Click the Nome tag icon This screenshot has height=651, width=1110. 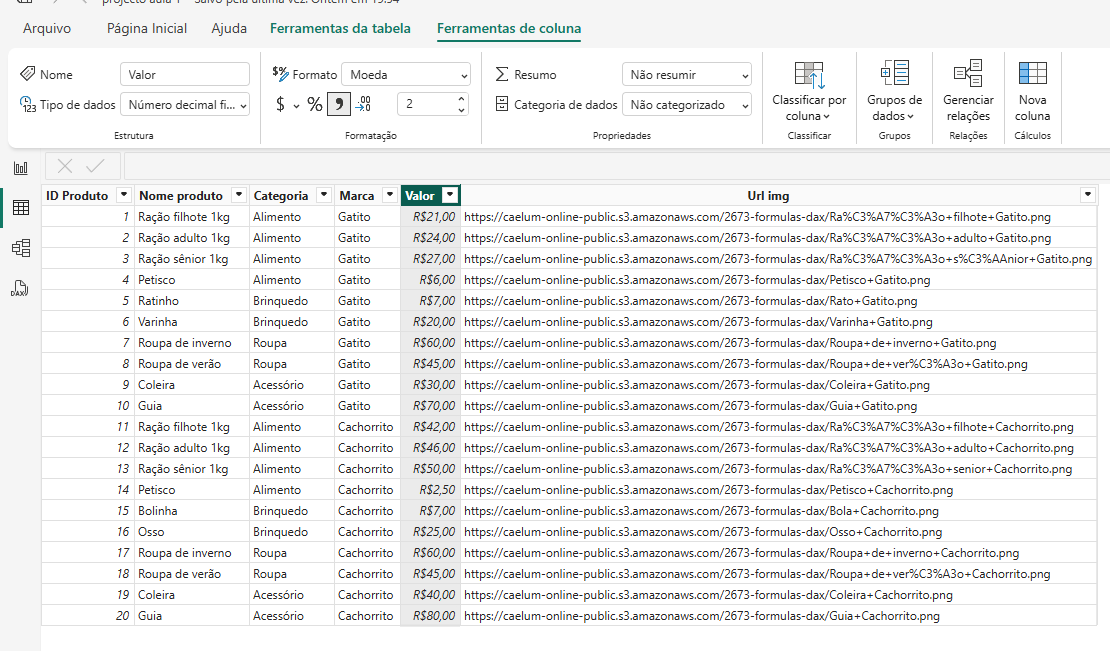(x=28, y=74)
